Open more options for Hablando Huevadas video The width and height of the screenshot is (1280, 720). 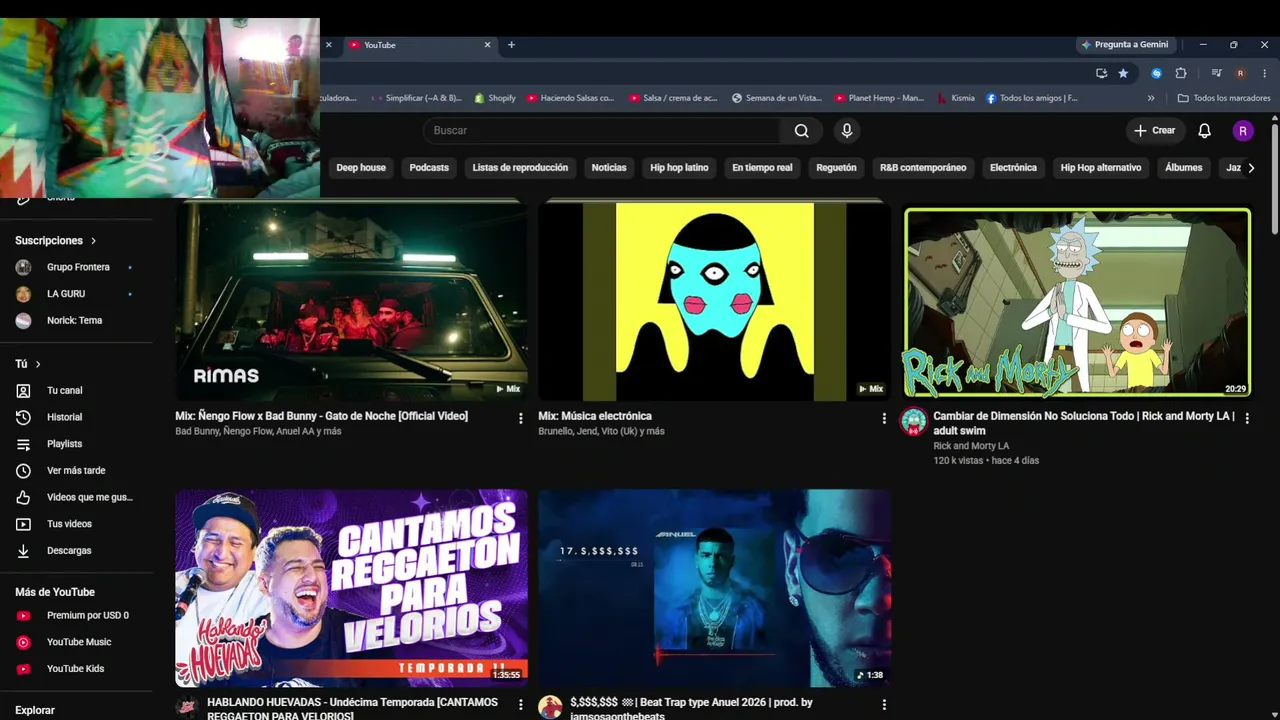click(x=520, y=705)
